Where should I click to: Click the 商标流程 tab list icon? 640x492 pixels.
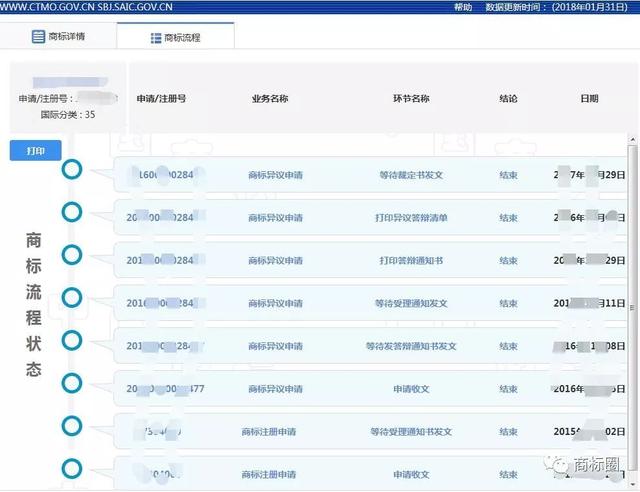point(156,38)
